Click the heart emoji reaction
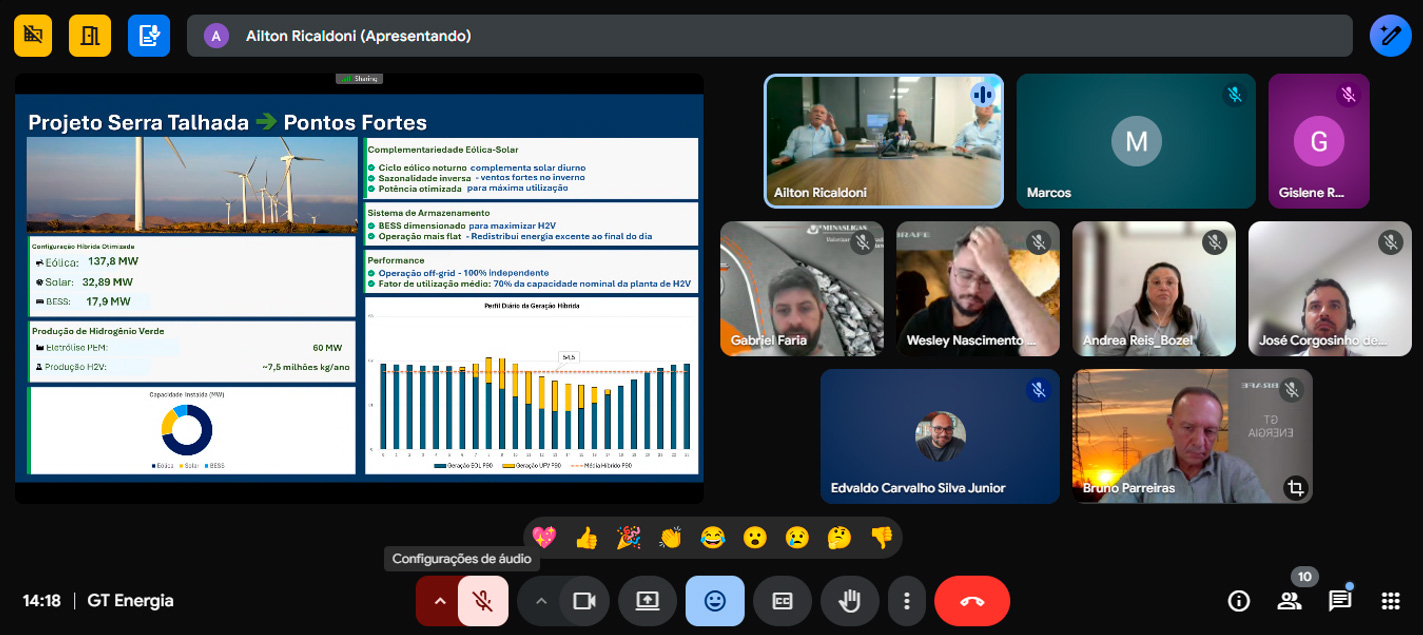The height and width of the screenshot is (635, 1423). [x=544, y=538]
